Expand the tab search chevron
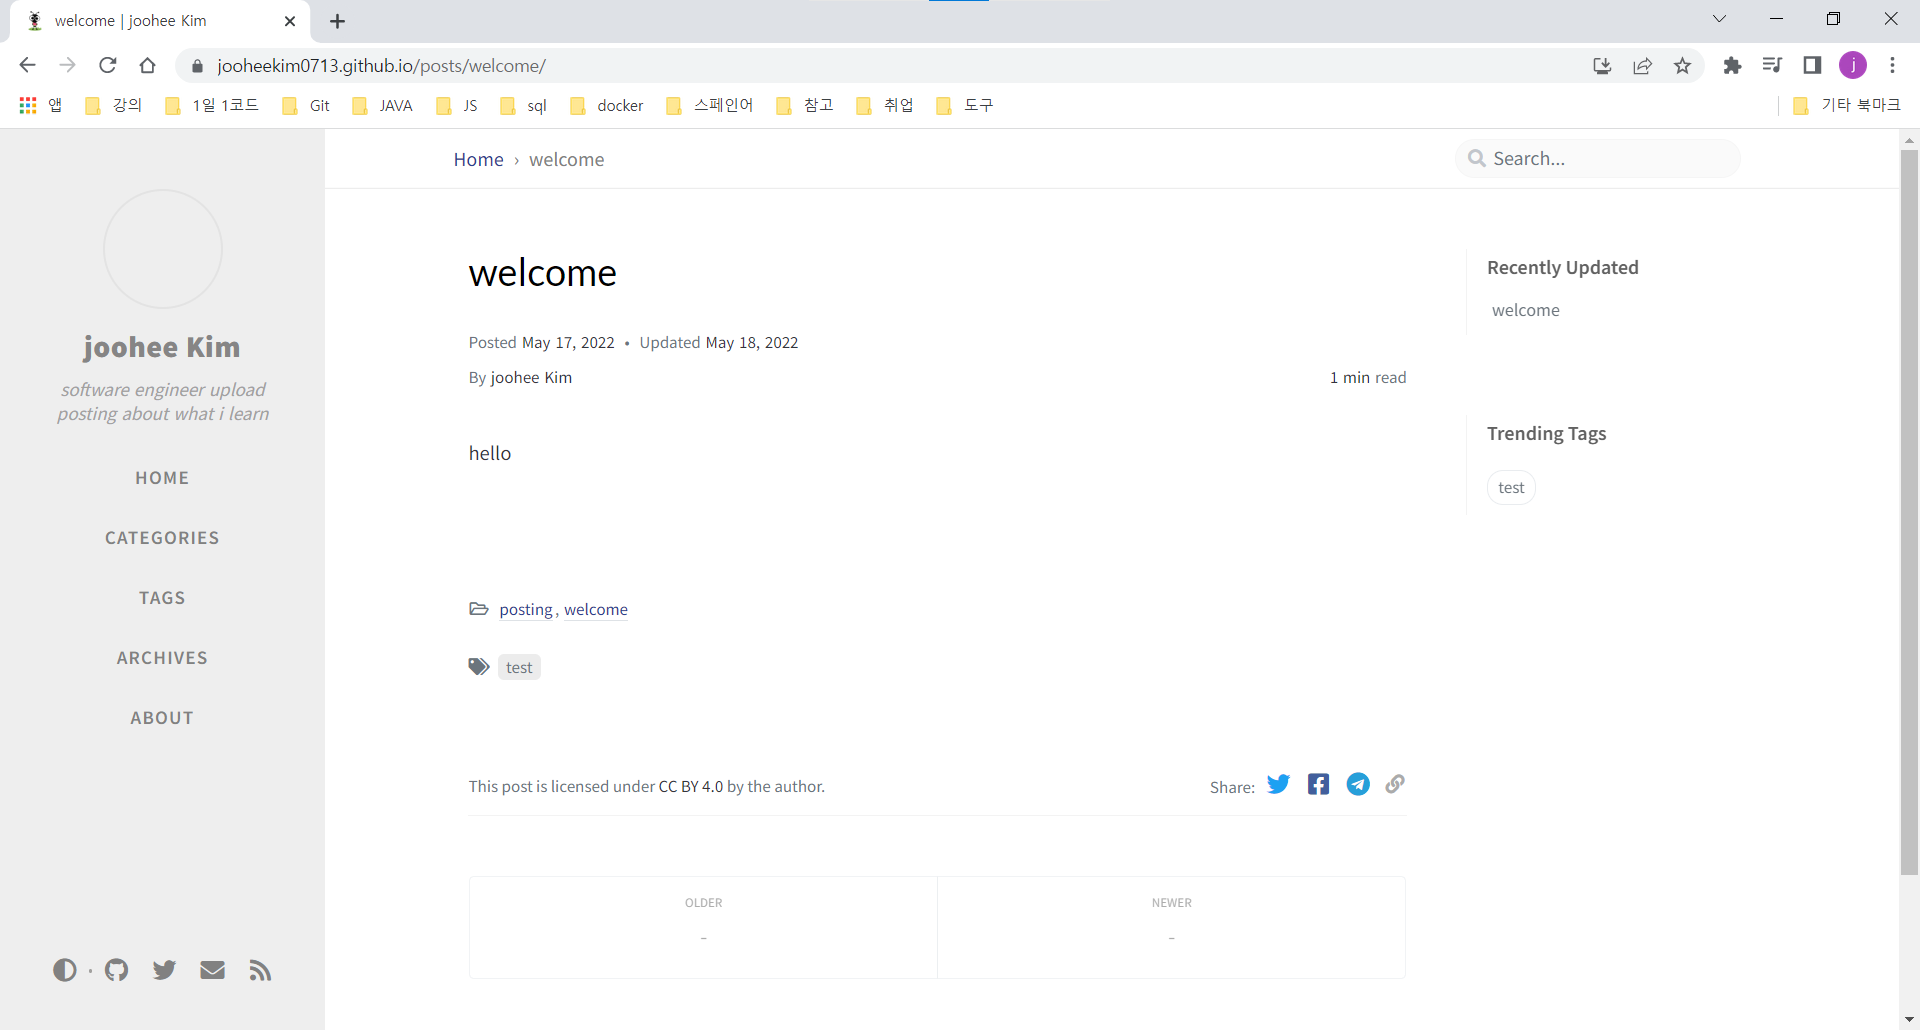The height and width of the screenshot is (1030, 1920). 1719,19
